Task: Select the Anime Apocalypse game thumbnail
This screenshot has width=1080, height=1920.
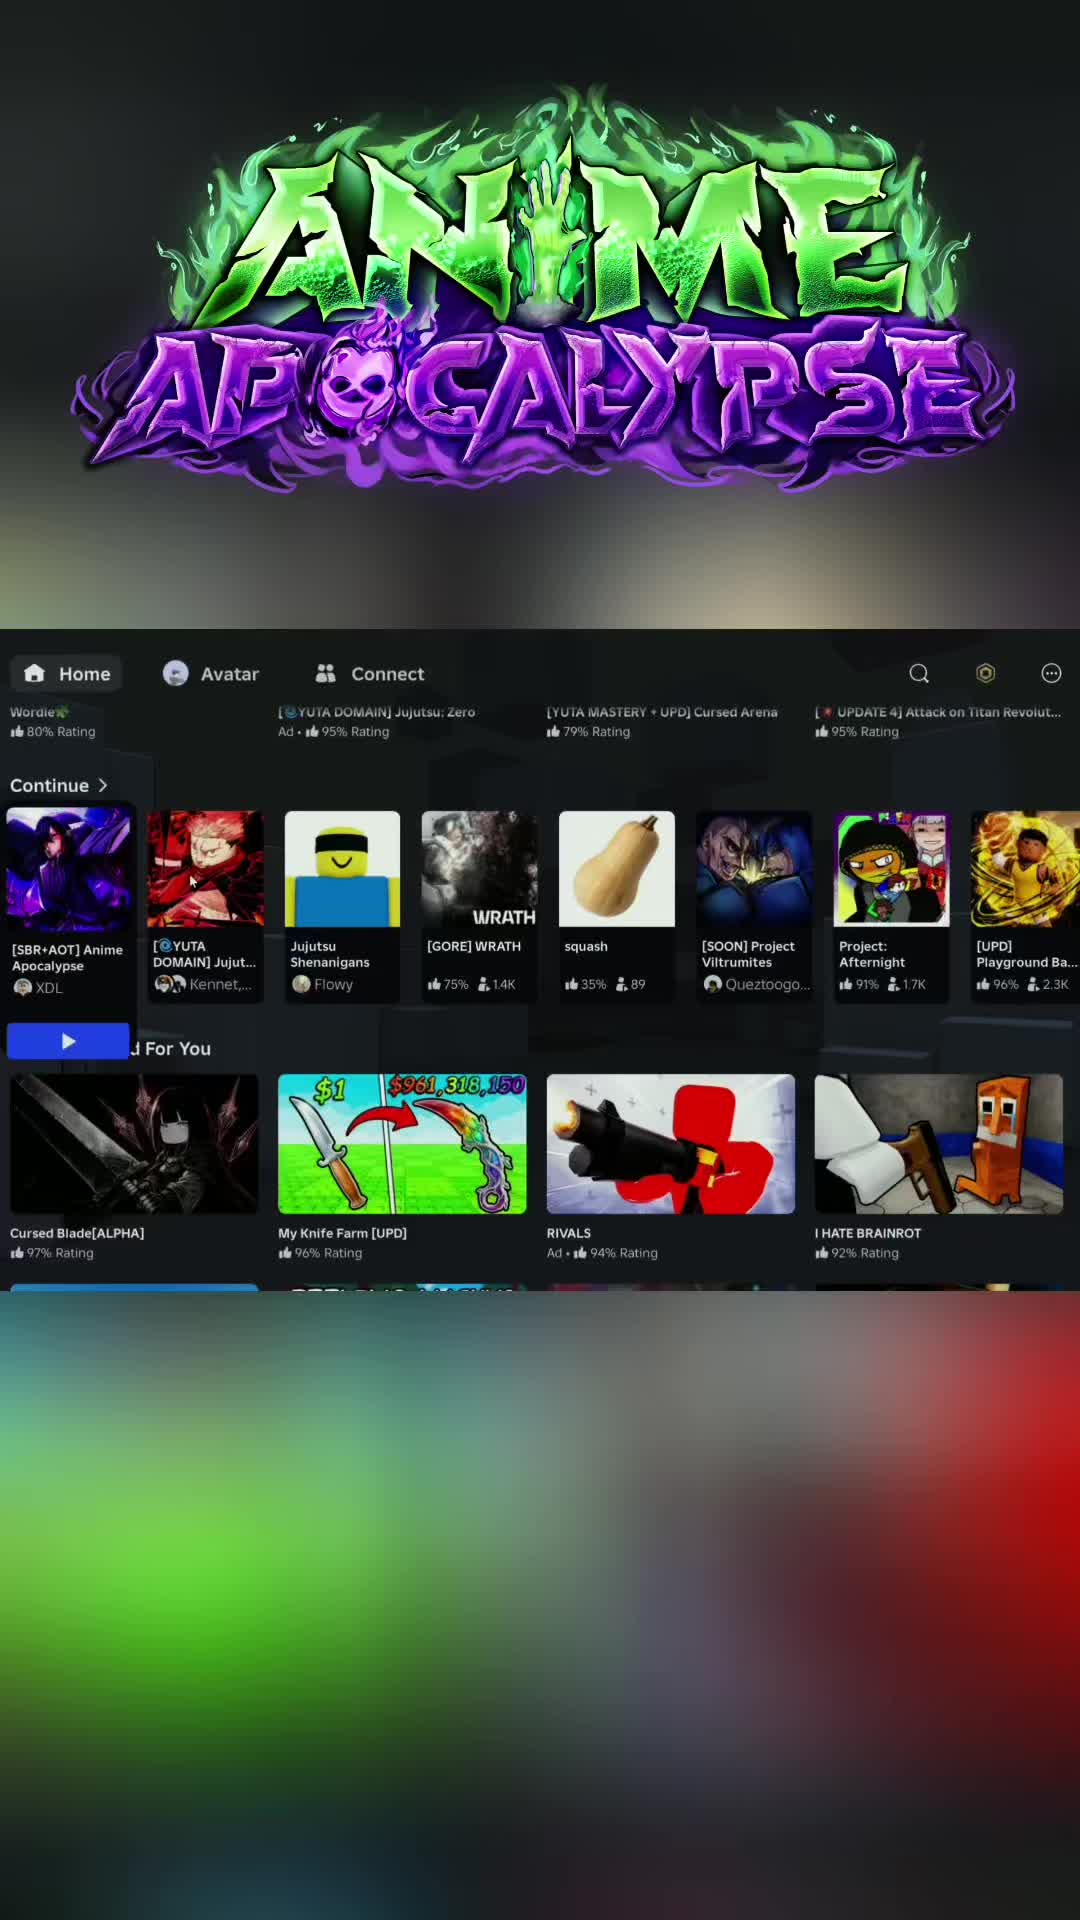Action: [68, 870]
